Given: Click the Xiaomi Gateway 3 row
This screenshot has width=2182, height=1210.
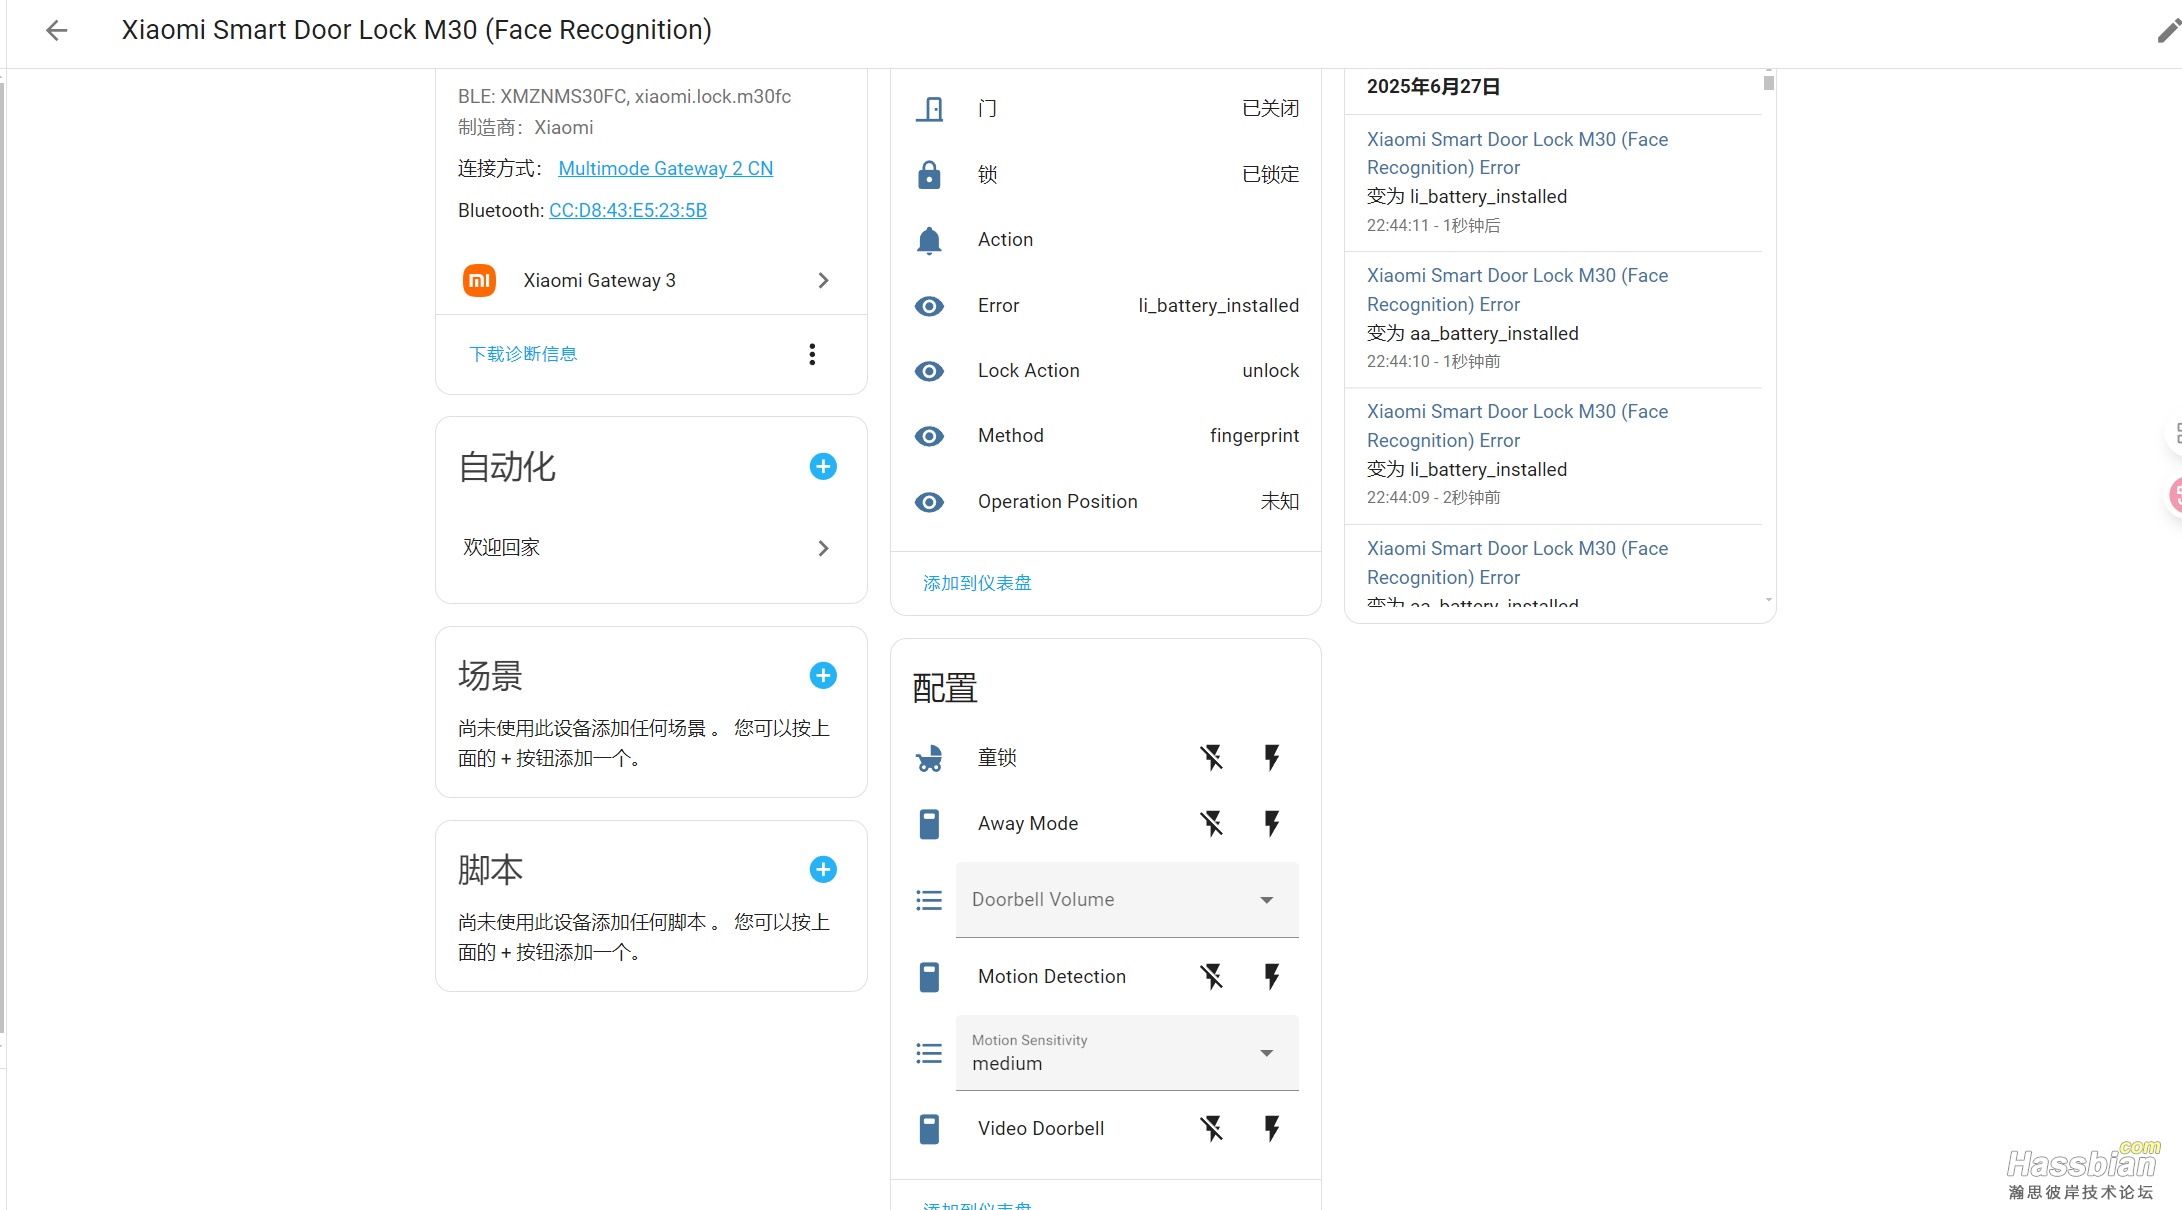Looking at the screenshot, I should (651, 281).
